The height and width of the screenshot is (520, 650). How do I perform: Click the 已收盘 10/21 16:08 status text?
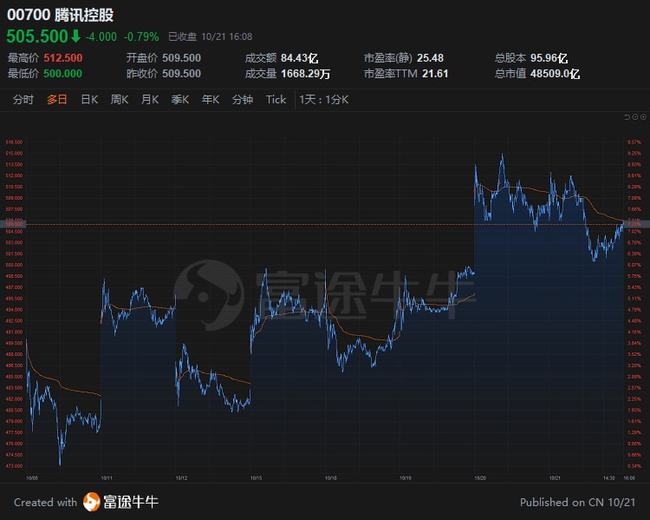pos(210,37)
